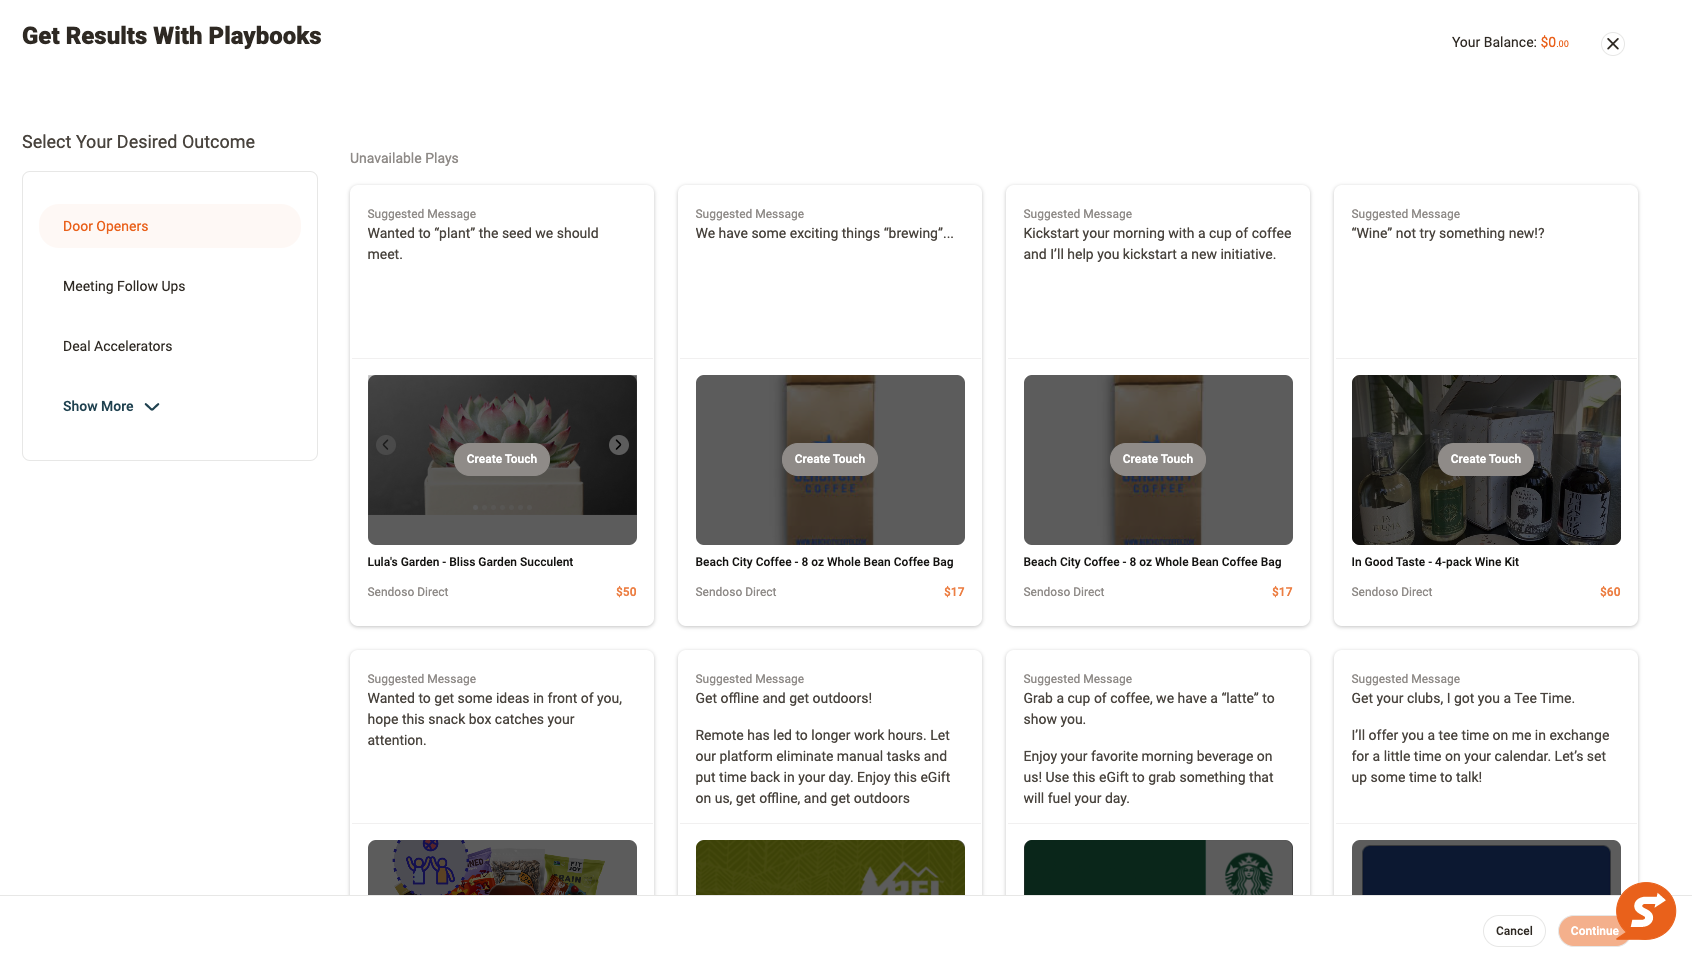This screenshot has height=954, width=1692.
Task: Click the Wanted to "plant" the seed message
Action: pos(483,244)
